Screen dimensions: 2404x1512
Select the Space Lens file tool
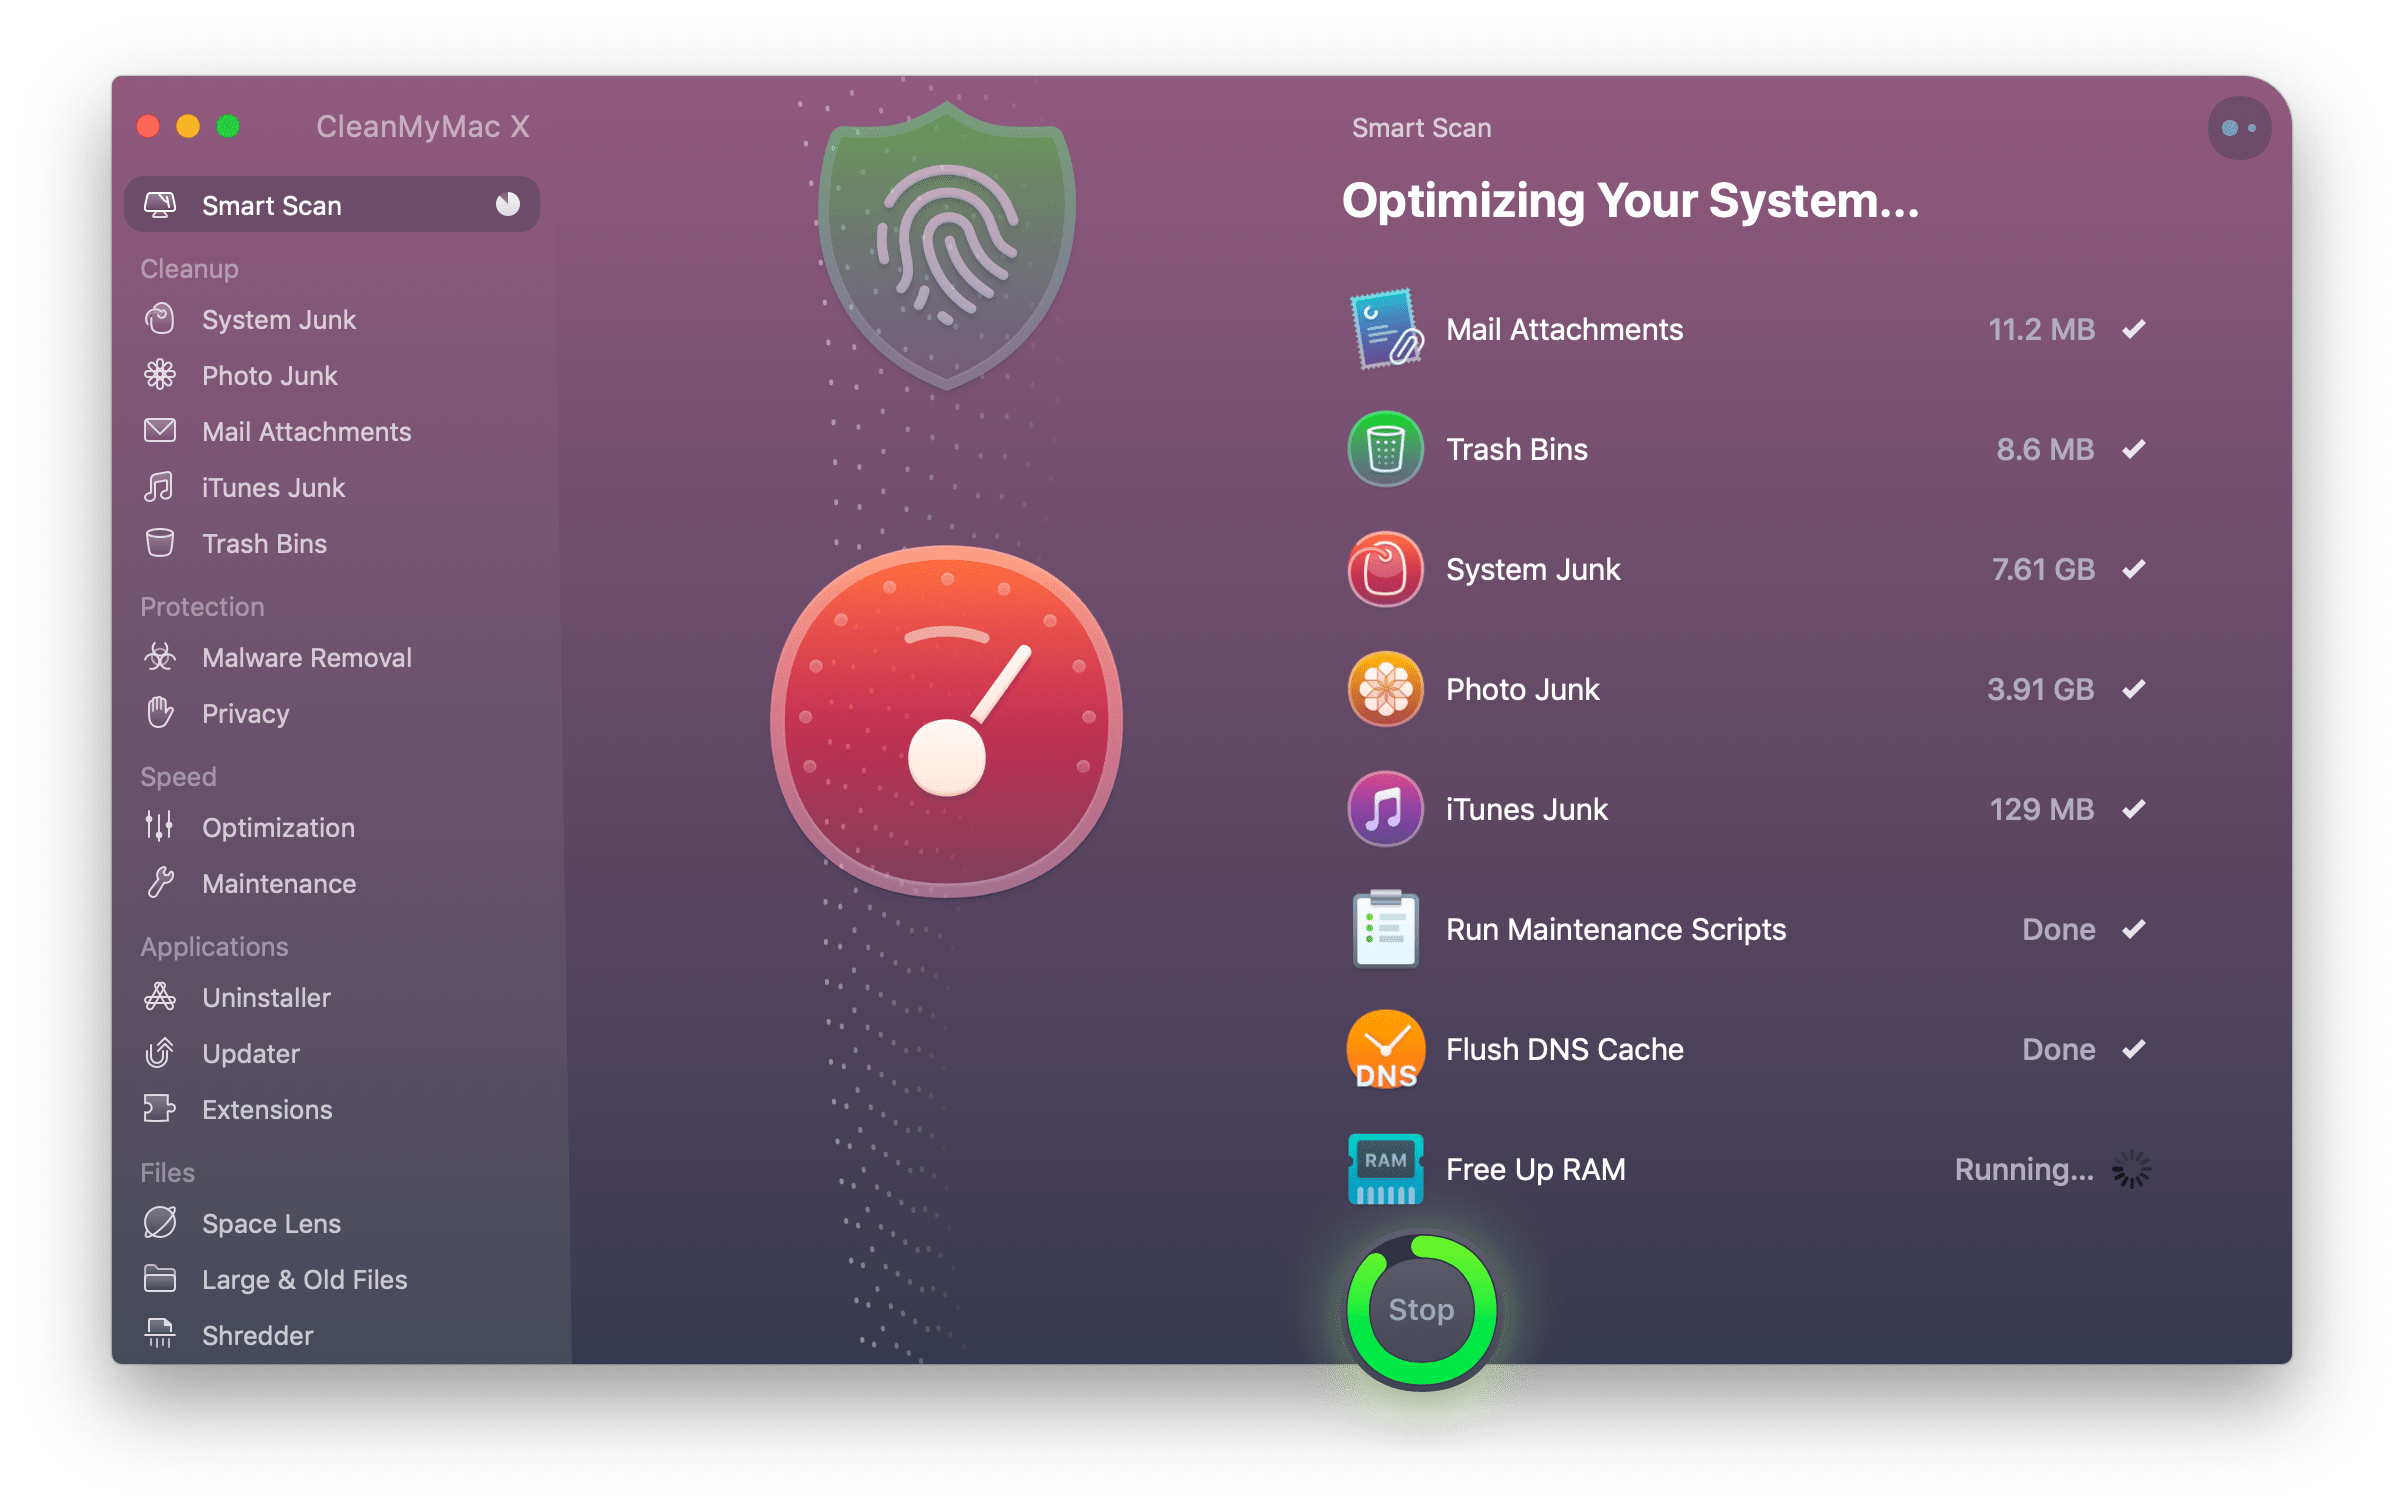click(x=270, y=1223)
